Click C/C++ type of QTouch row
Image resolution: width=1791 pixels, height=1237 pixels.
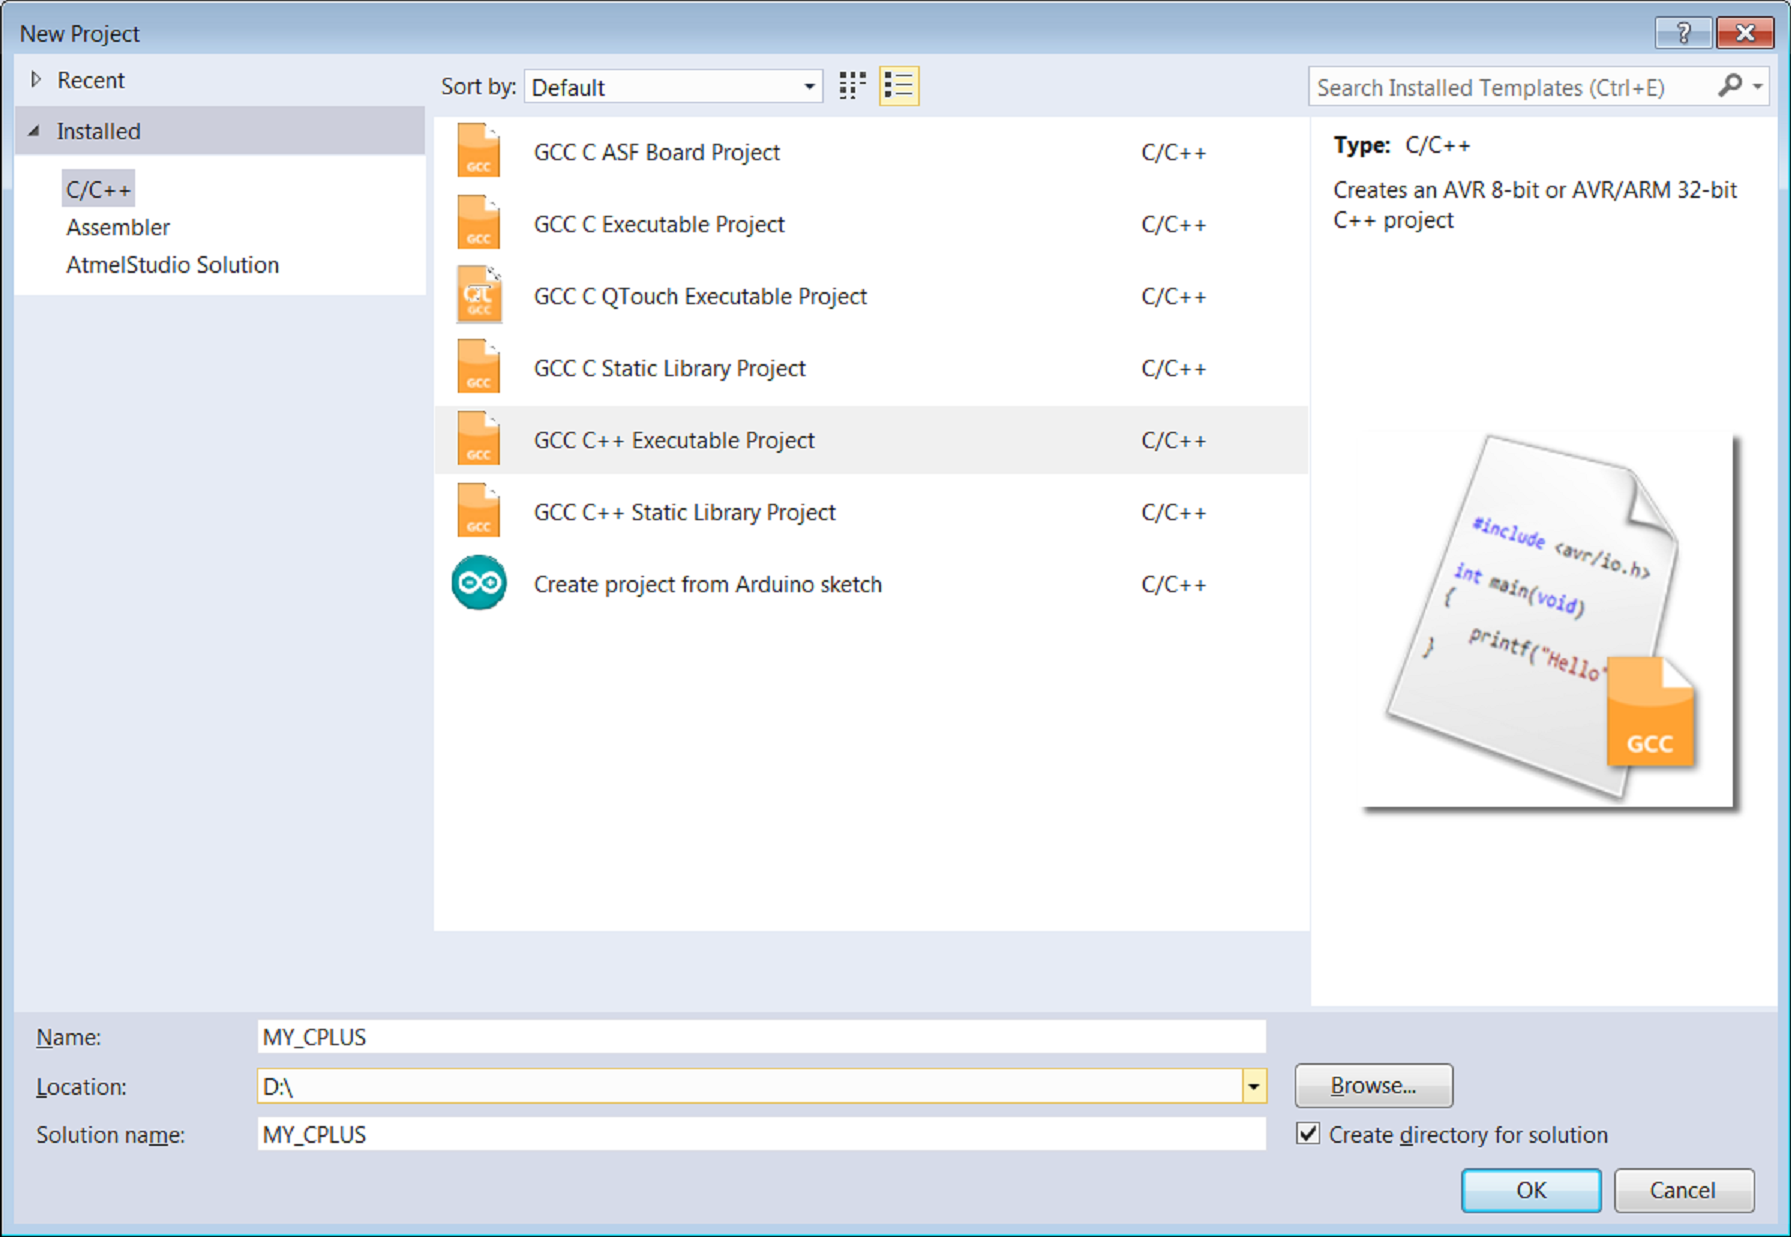[x=1173, y=296]
